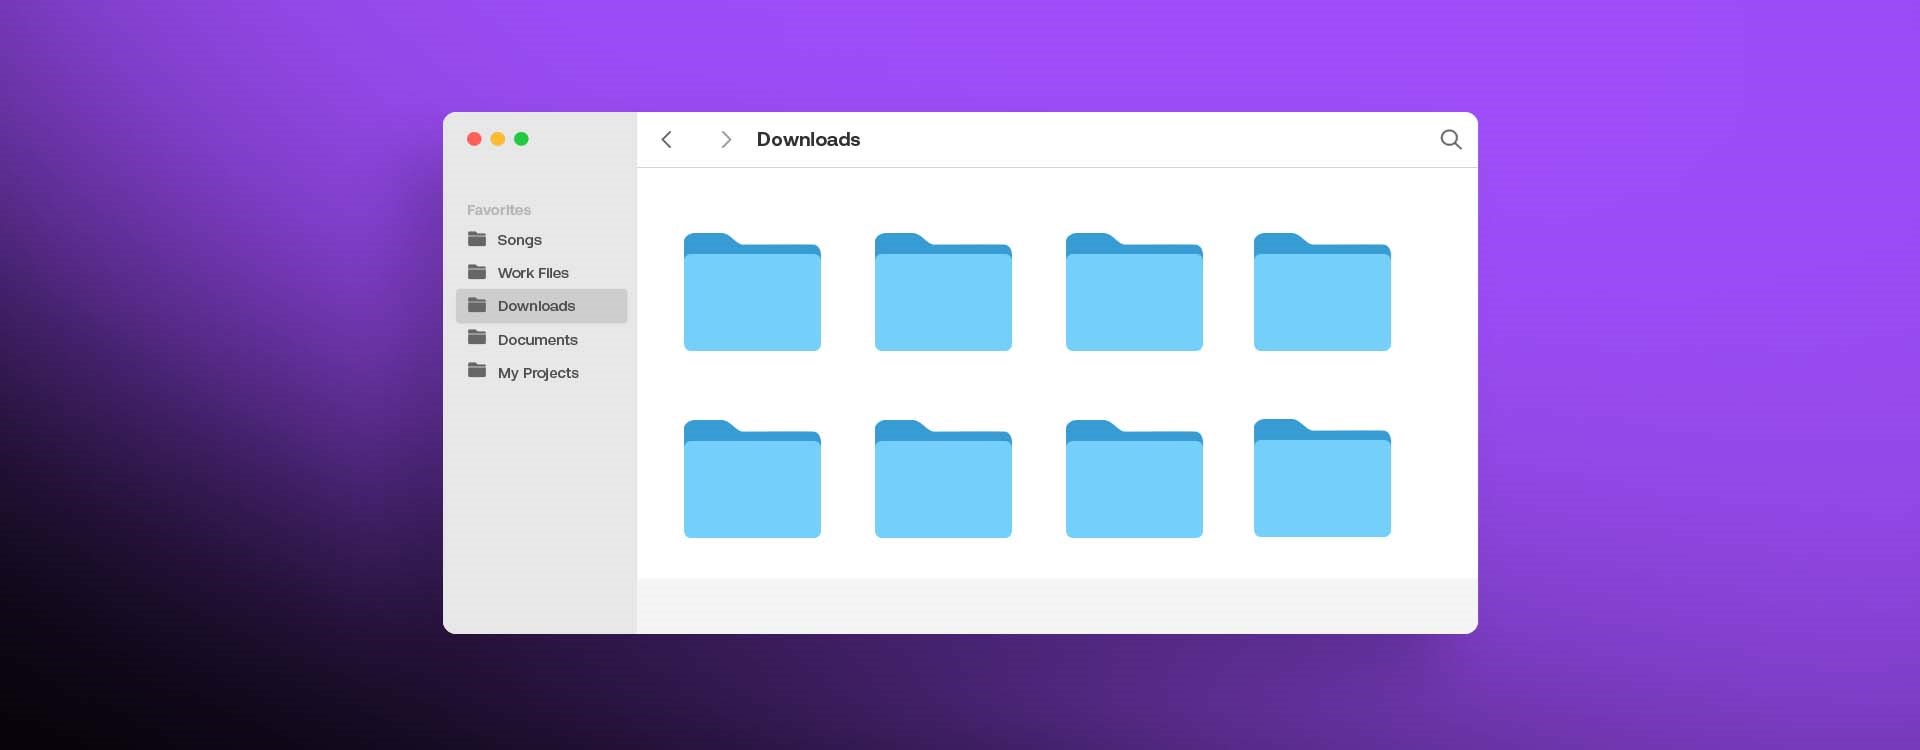This screenshot has width=1920, height=750.
Task: Select Downloads in the Favorites sidebar
Action: tap(536, 306)
